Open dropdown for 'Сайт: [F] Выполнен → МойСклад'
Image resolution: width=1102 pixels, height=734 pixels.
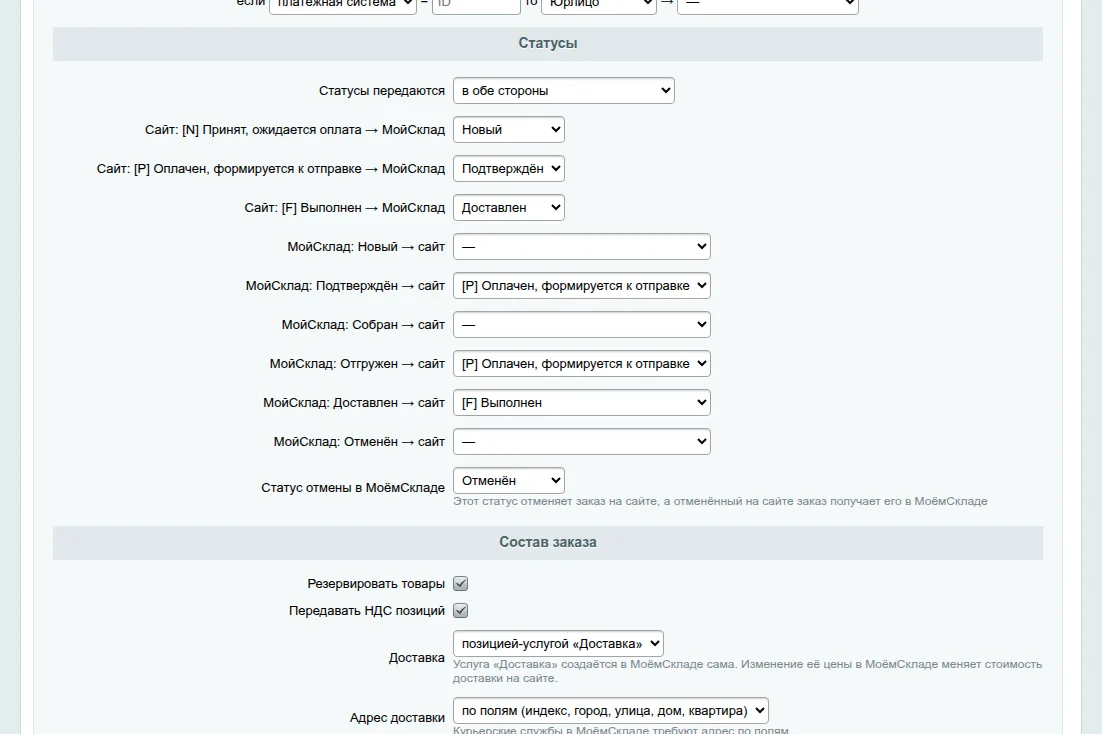[x=509, y=207]
